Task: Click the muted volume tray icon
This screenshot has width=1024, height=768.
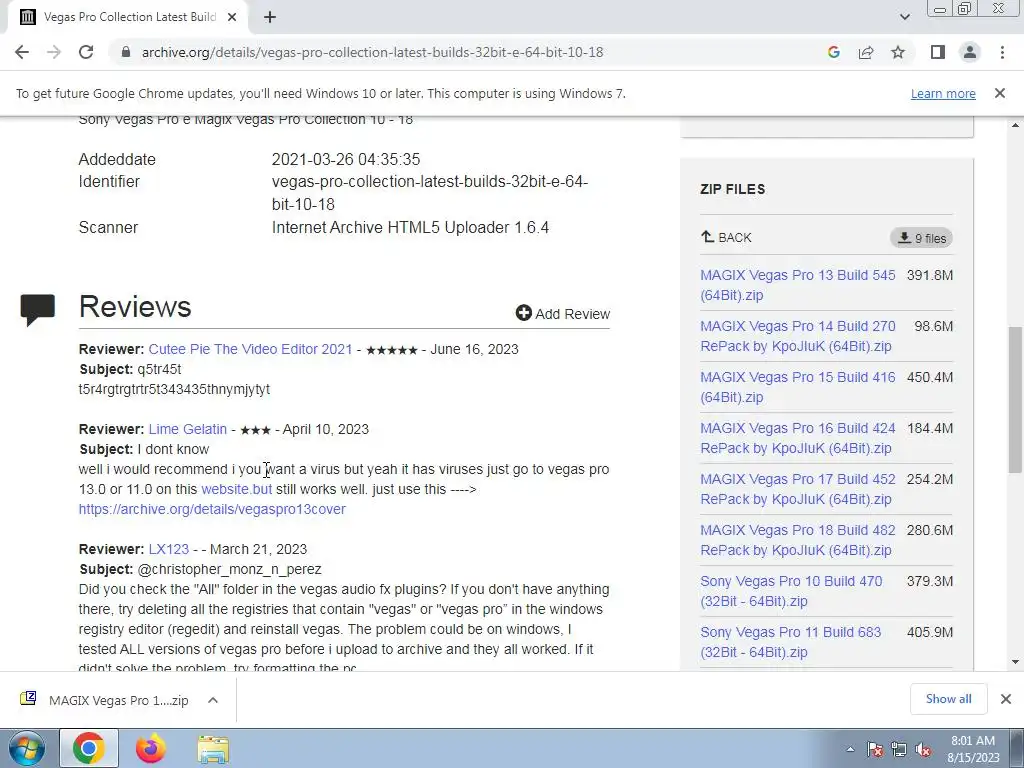Action: (923, 749)
